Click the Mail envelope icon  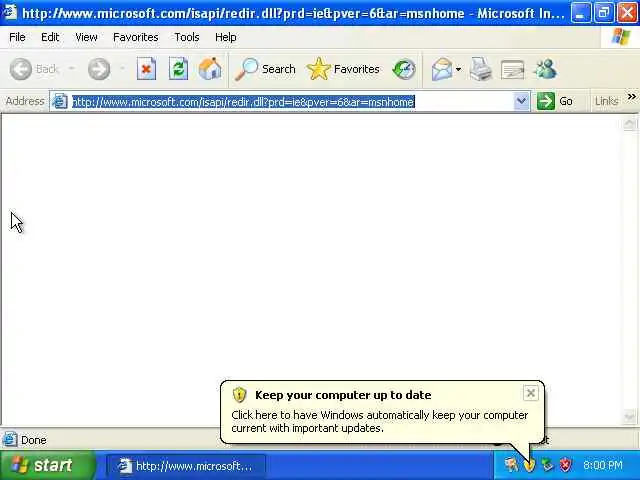pyautogui.click(x=442, y=69)
